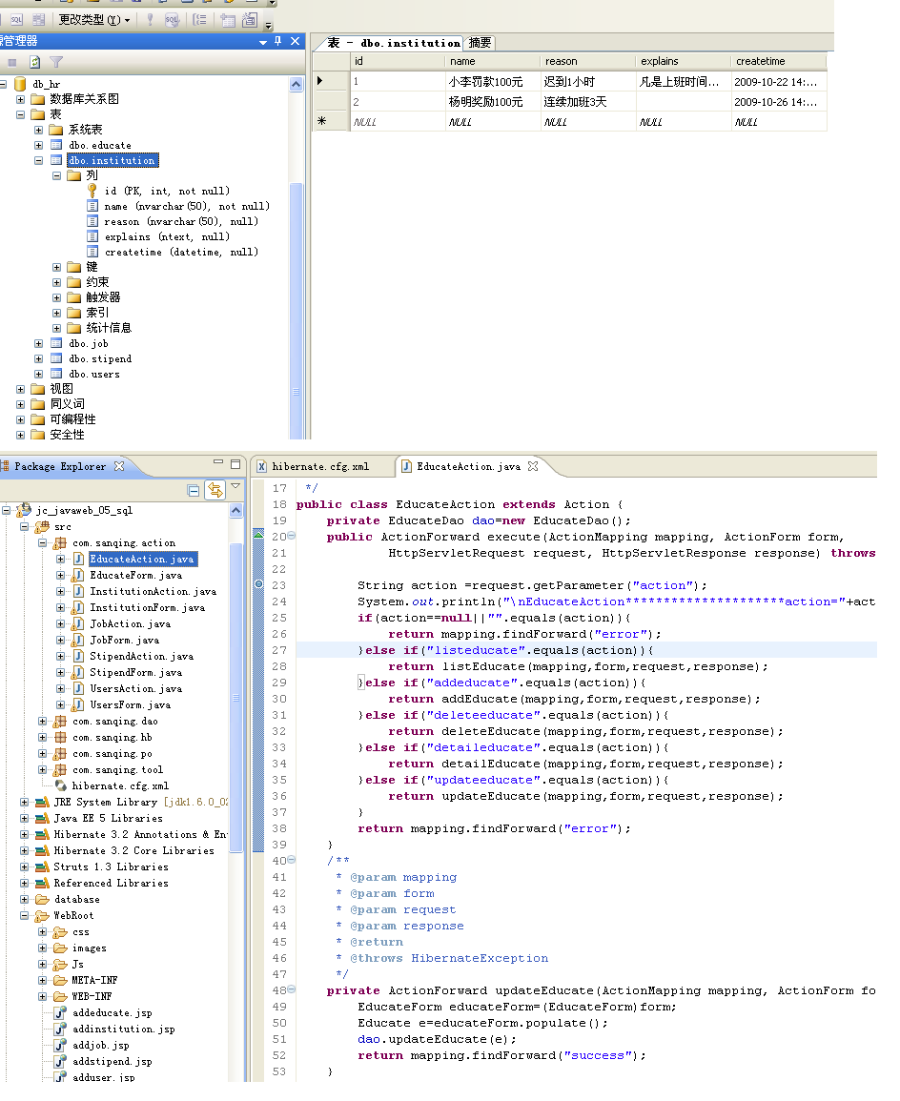Expand the dbo.educate table node

point(39,145)
